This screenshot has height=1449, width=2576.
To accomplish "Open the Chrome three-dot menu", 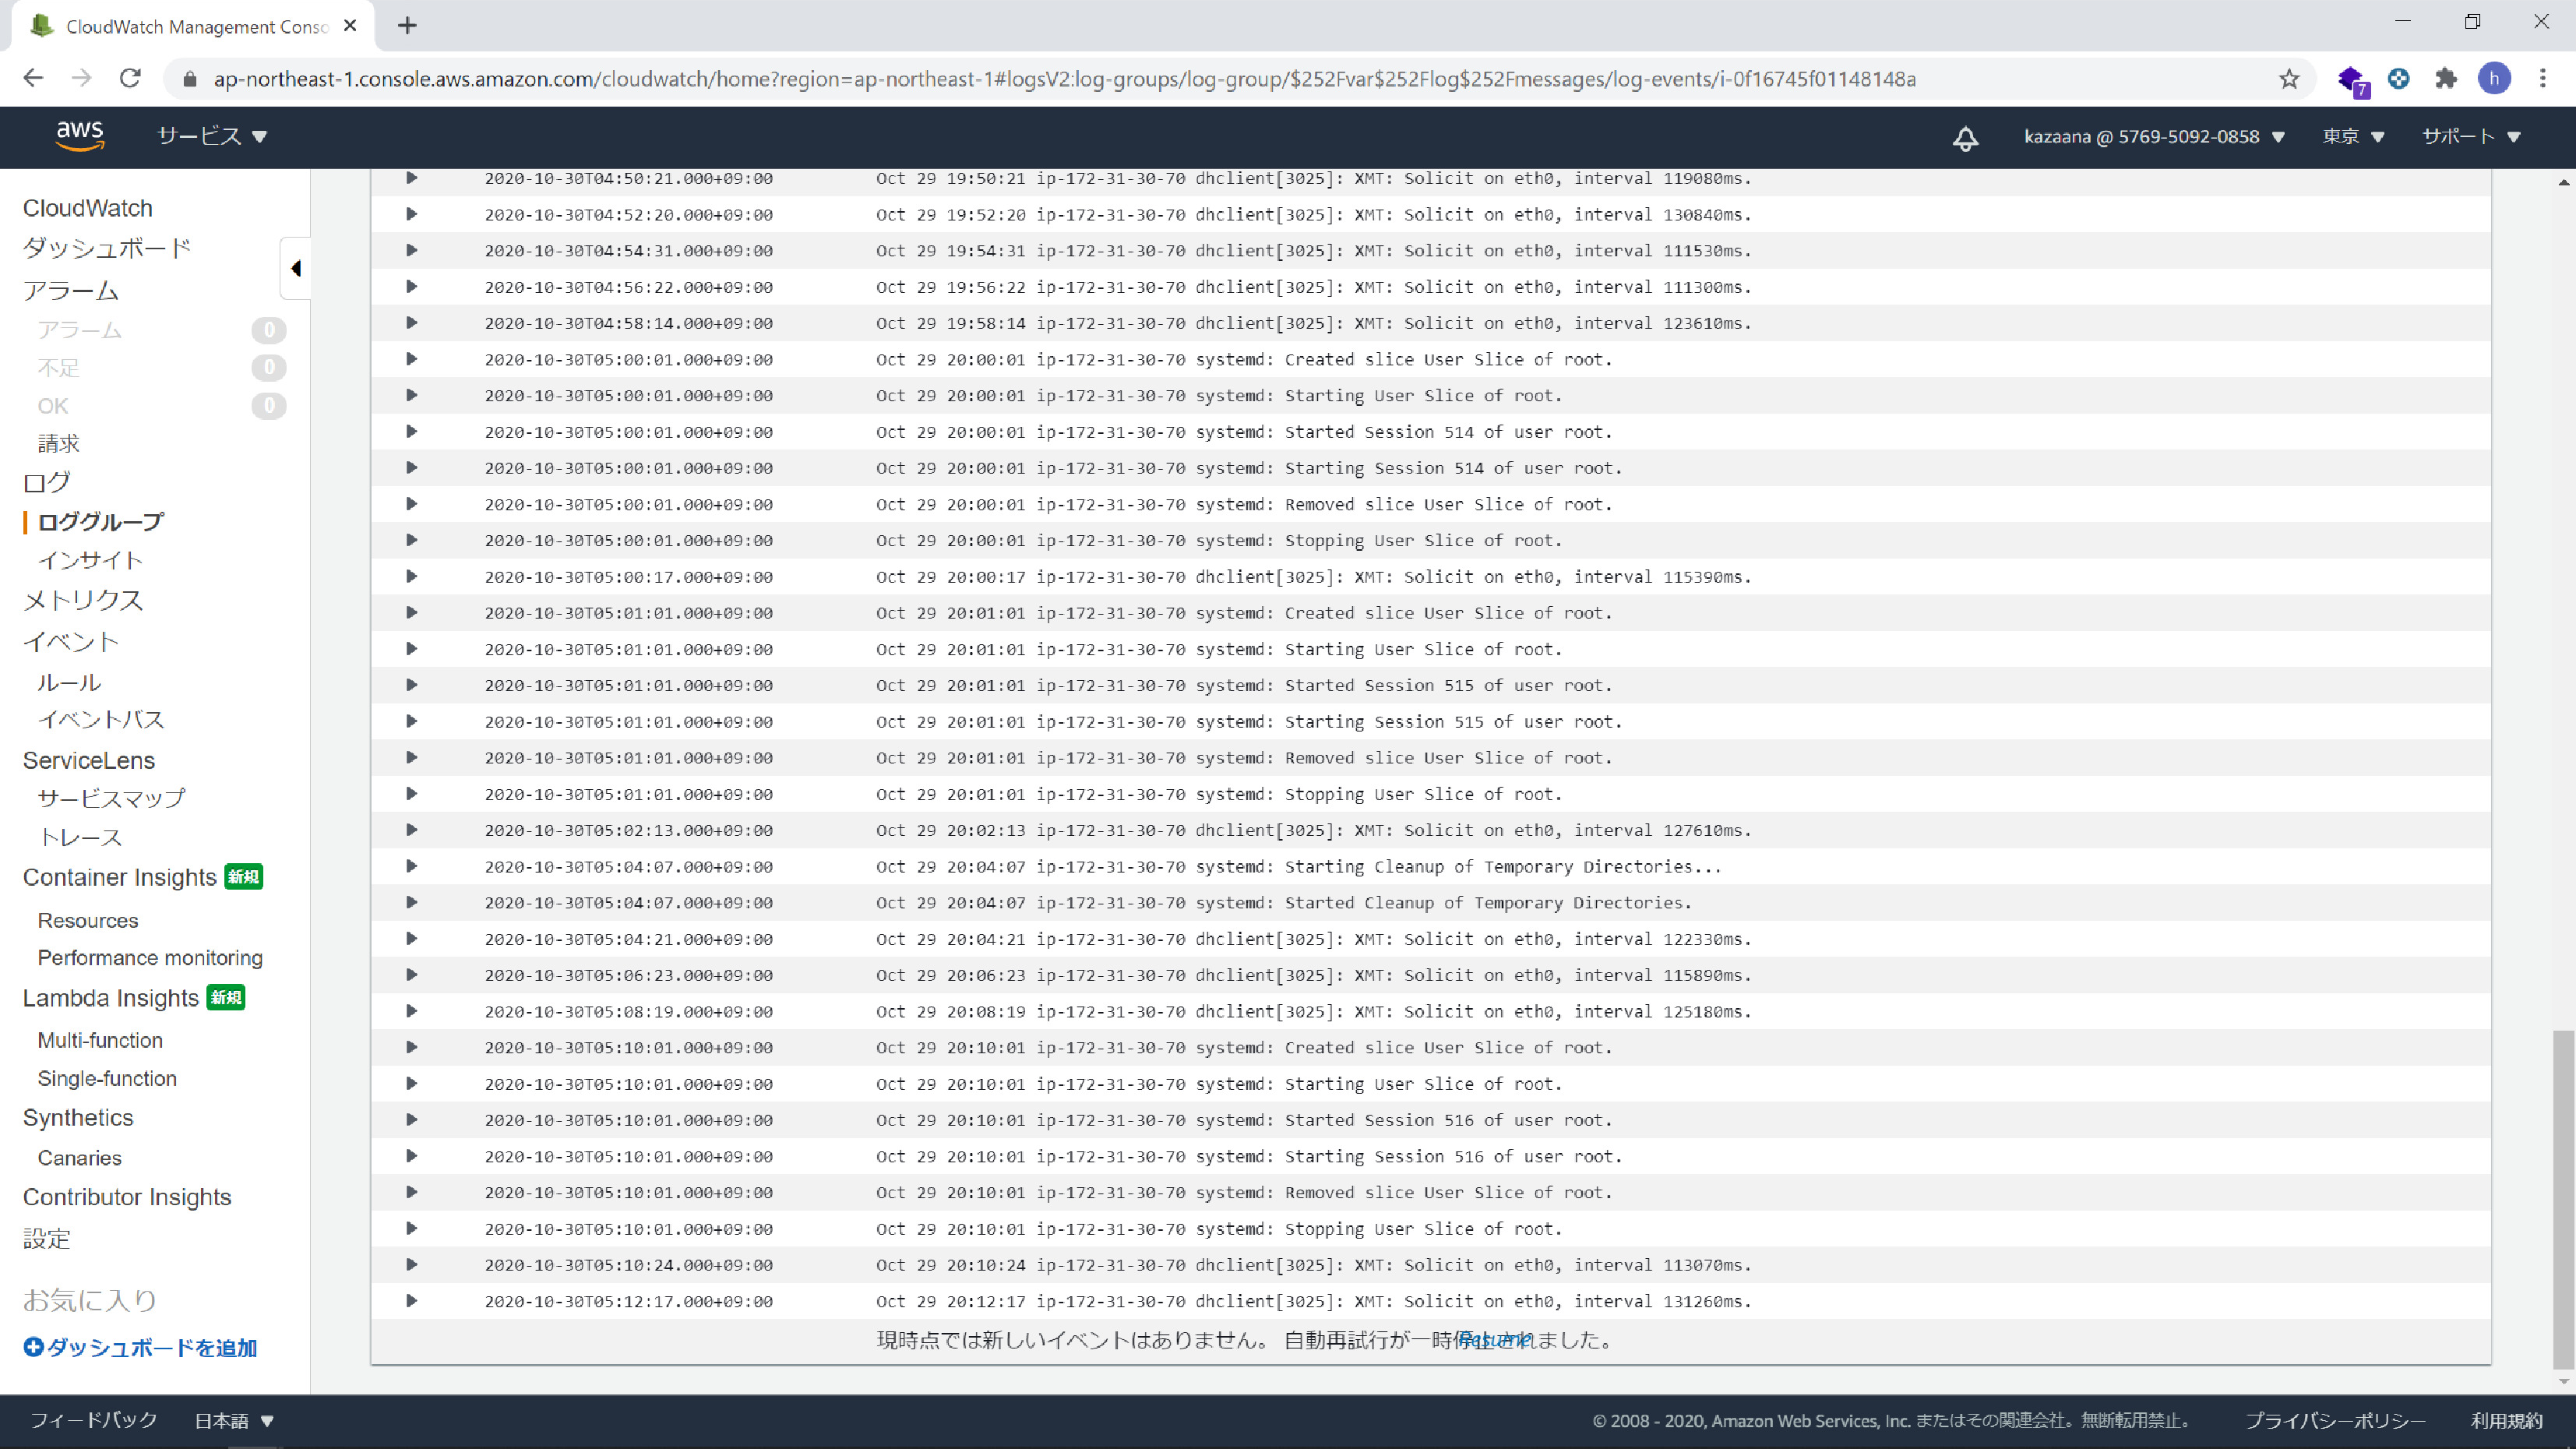I will [x=2543, y=78].
